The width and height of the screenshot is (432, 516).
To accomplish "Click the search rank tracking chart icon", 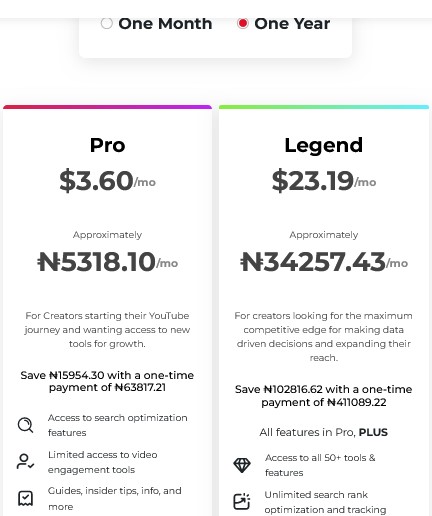I will 242,501.
